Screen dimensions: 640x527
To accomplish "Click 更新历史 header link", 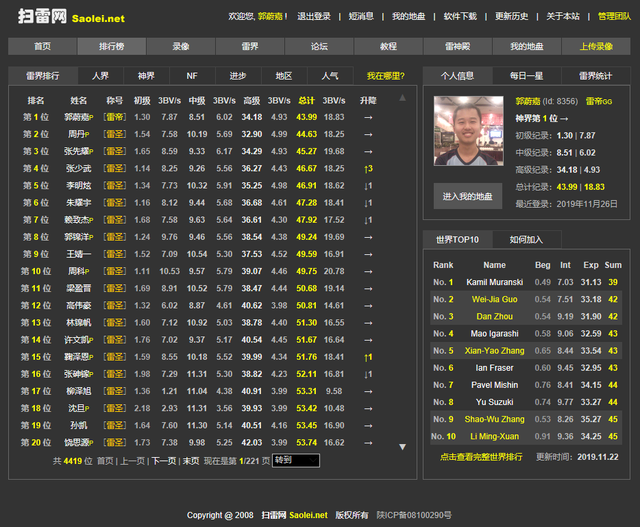I will 511,16.
